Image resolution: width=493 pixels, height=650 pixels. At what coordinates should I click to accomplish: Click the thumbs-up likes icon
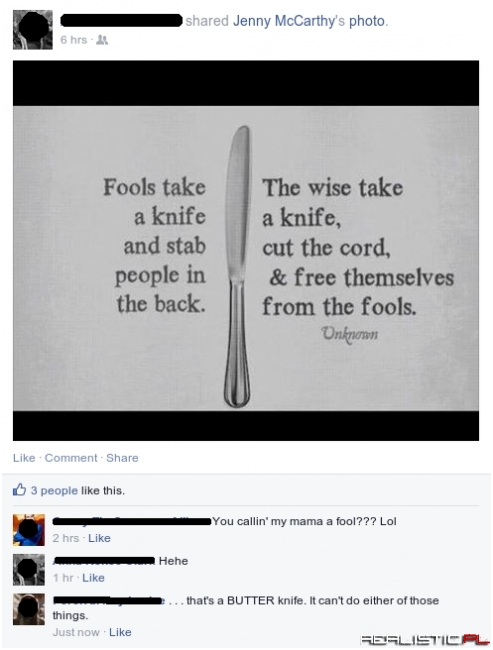(19, 490)
